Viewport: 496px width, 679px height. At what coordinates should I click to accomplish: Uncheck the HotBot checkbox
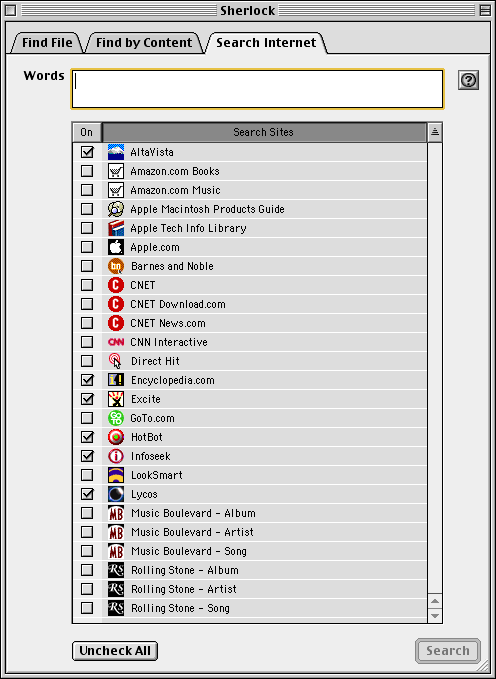87,437
